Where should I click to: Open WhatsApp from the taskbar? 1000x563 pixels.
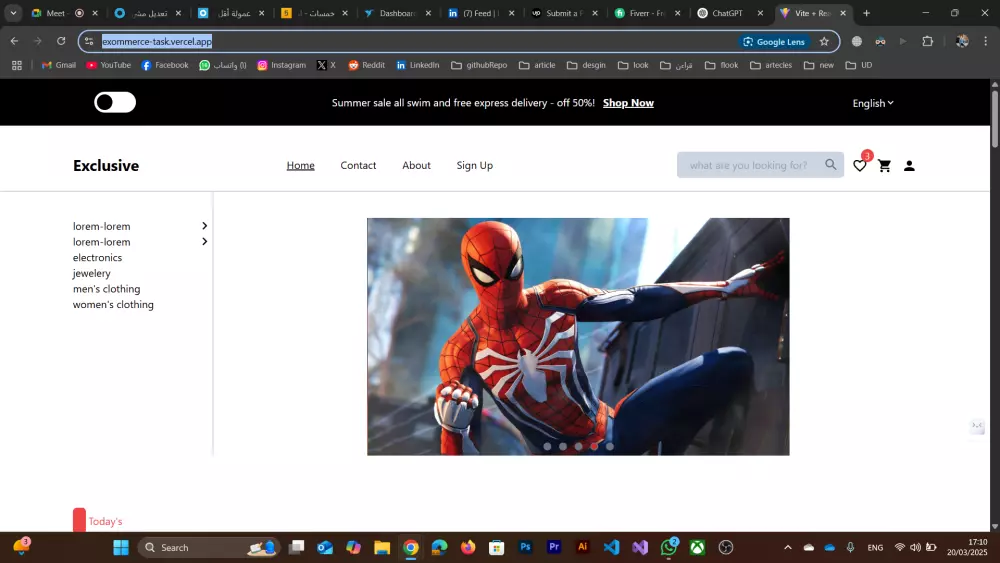coord(669,547)
